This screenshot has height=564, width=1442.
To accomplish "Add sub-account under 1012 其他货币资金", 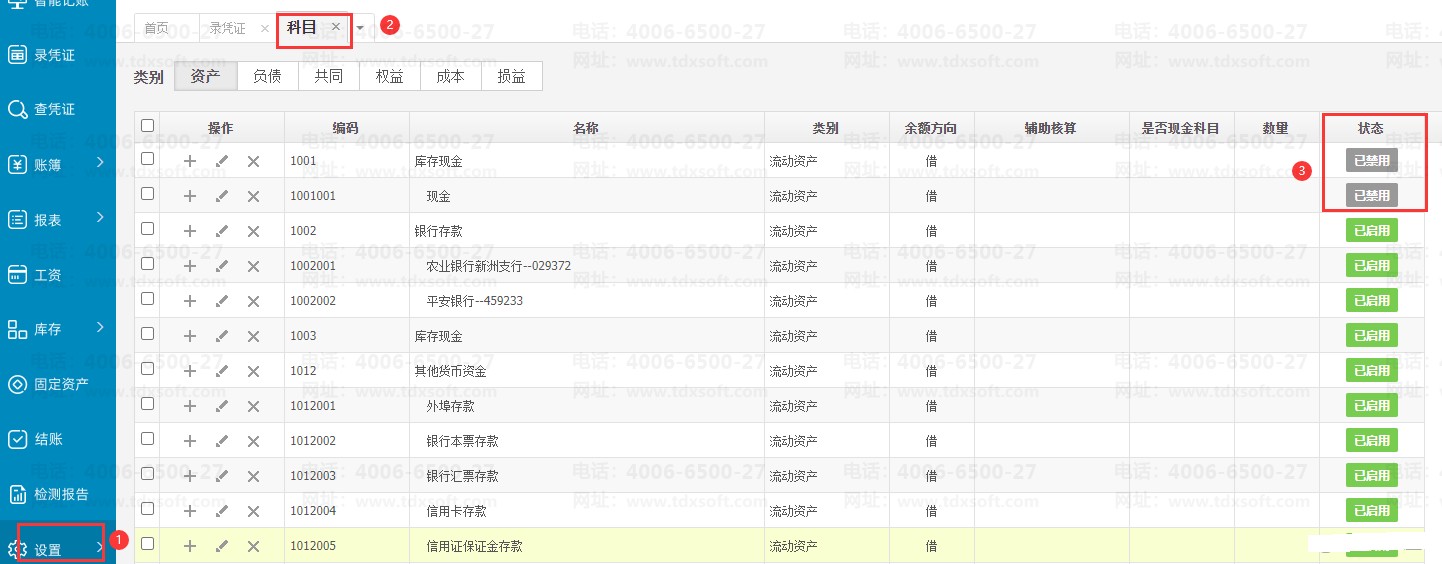I will (x=190, y=371).
